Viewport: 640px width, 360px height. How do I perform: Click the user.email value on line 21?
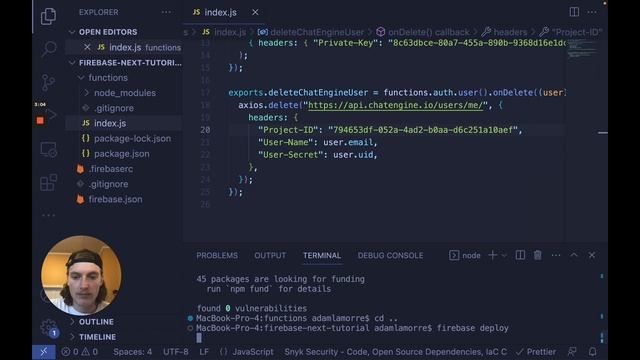348,142
